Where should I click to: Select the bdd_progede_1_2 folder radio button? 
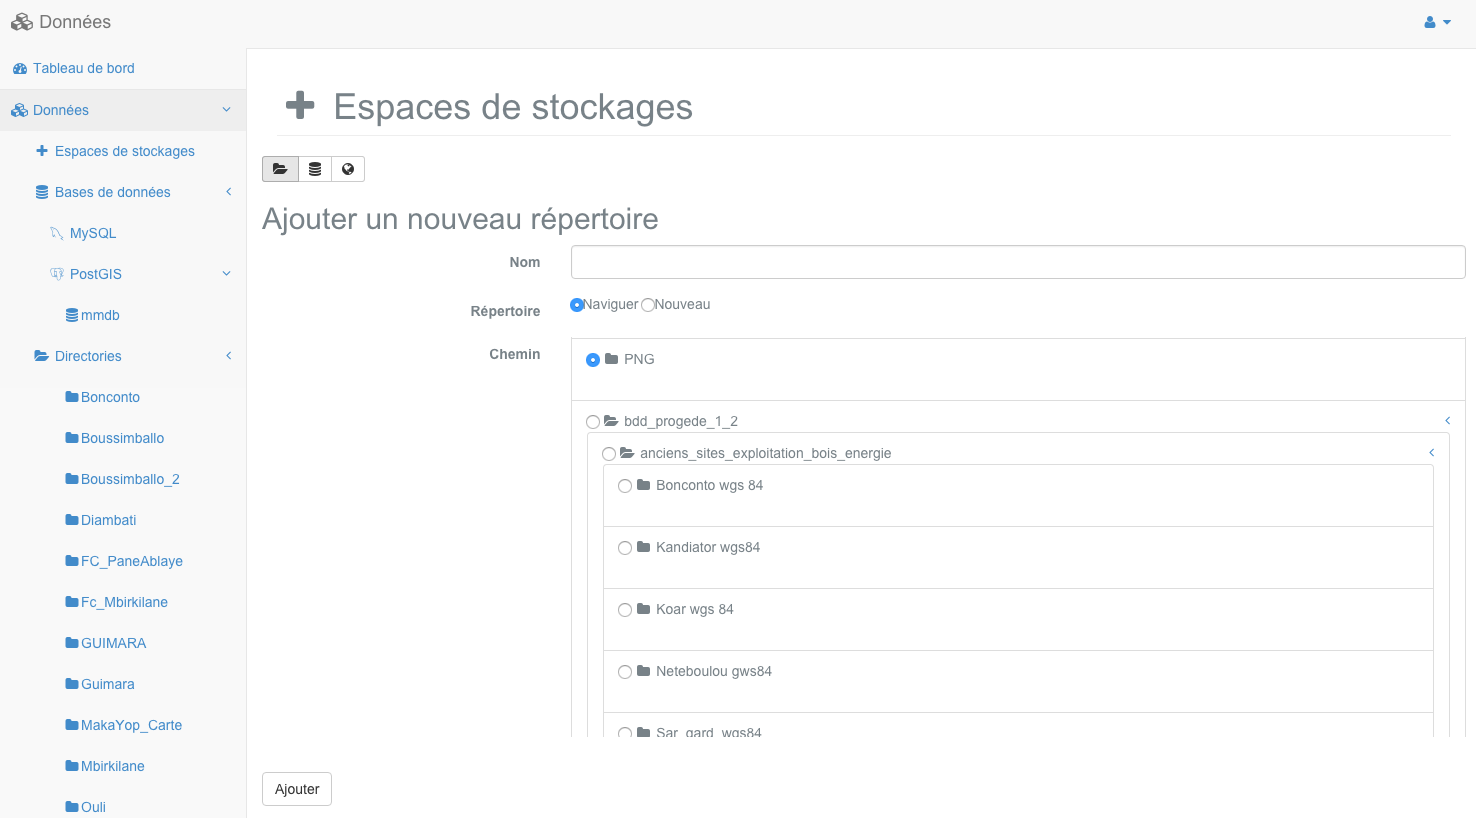(593, 422)
